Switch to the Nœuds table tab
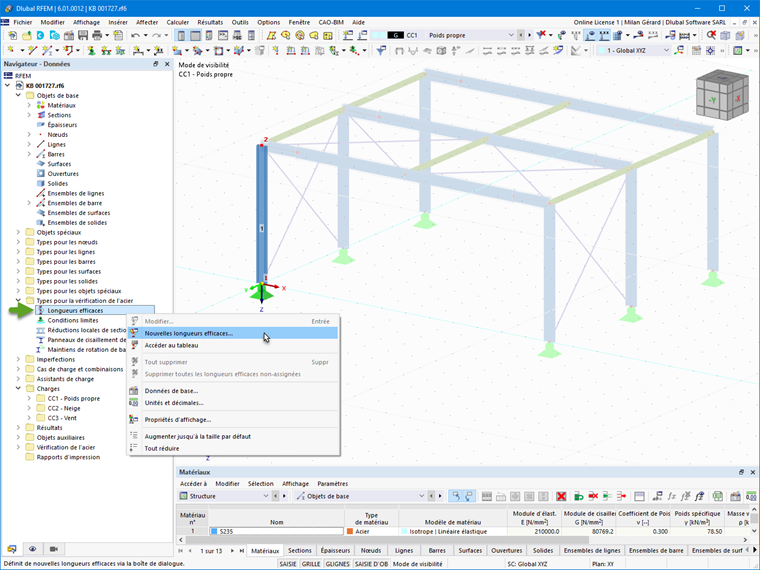This screenshot has height=570, width=760. point(371,551)
